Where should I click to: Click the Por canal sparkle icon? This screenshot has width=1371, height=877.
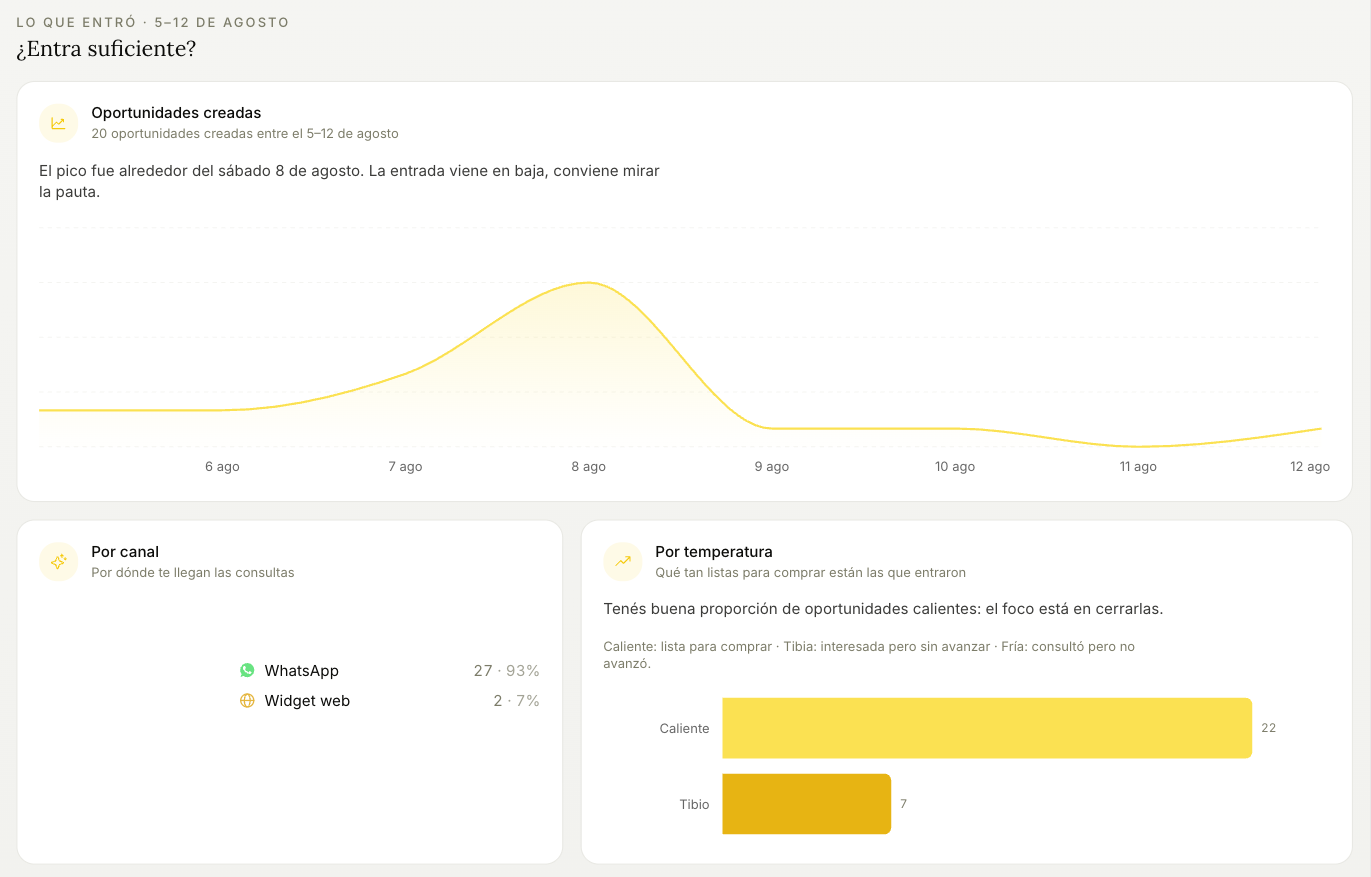[x=58, y=562]
